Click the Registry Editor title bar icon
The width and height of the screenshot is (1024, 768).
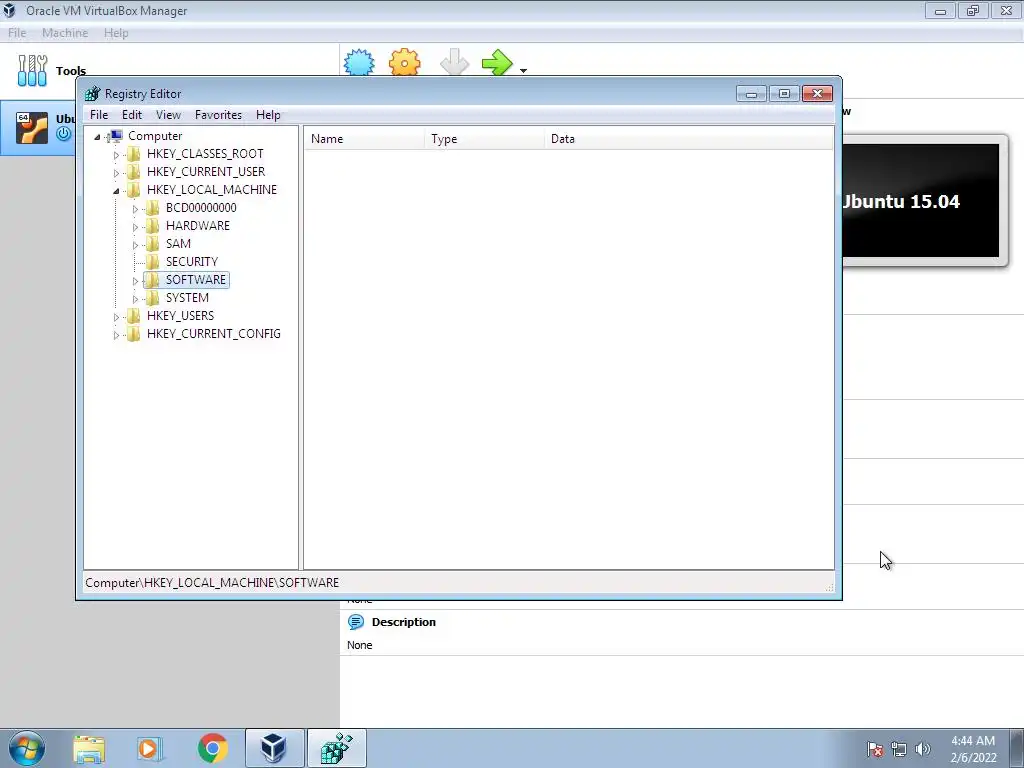click(93, 93)
